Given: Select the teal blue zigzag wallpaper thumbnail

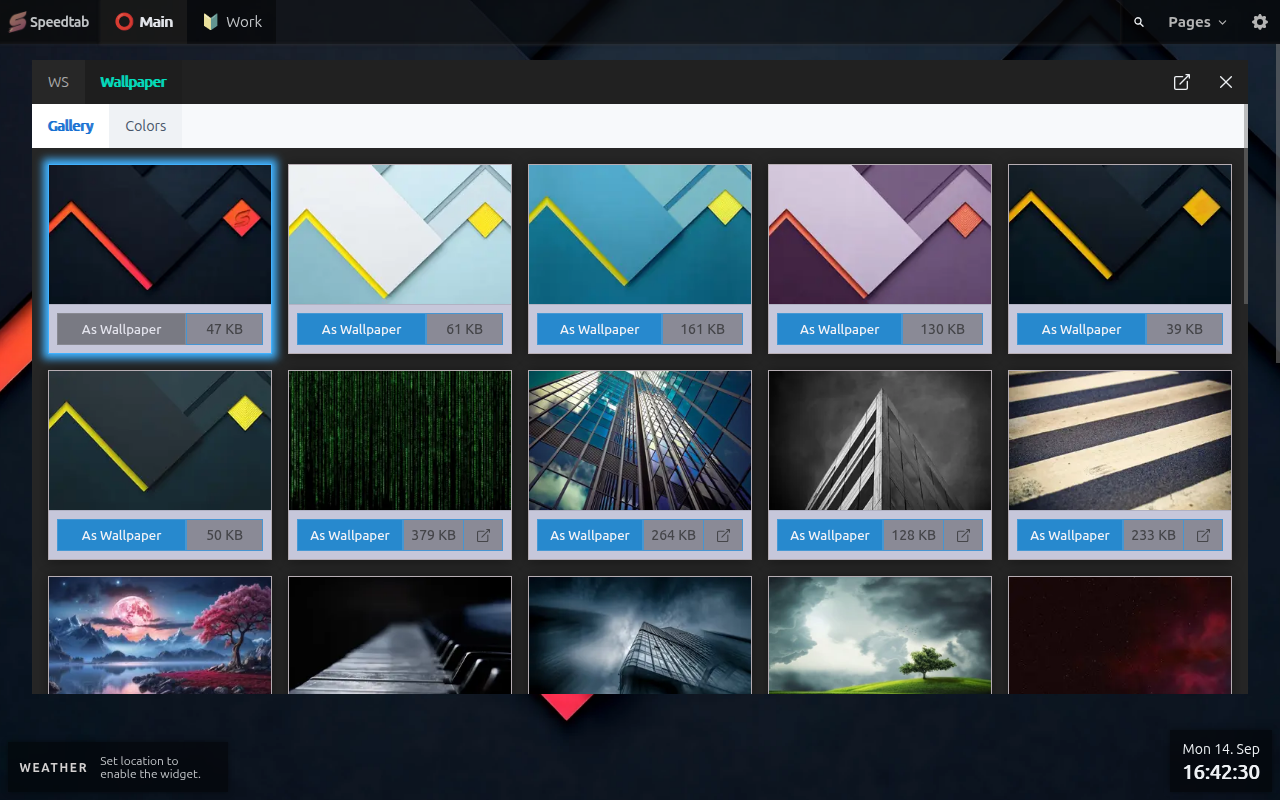Looking at the screenshot, I should pos(640,234).
